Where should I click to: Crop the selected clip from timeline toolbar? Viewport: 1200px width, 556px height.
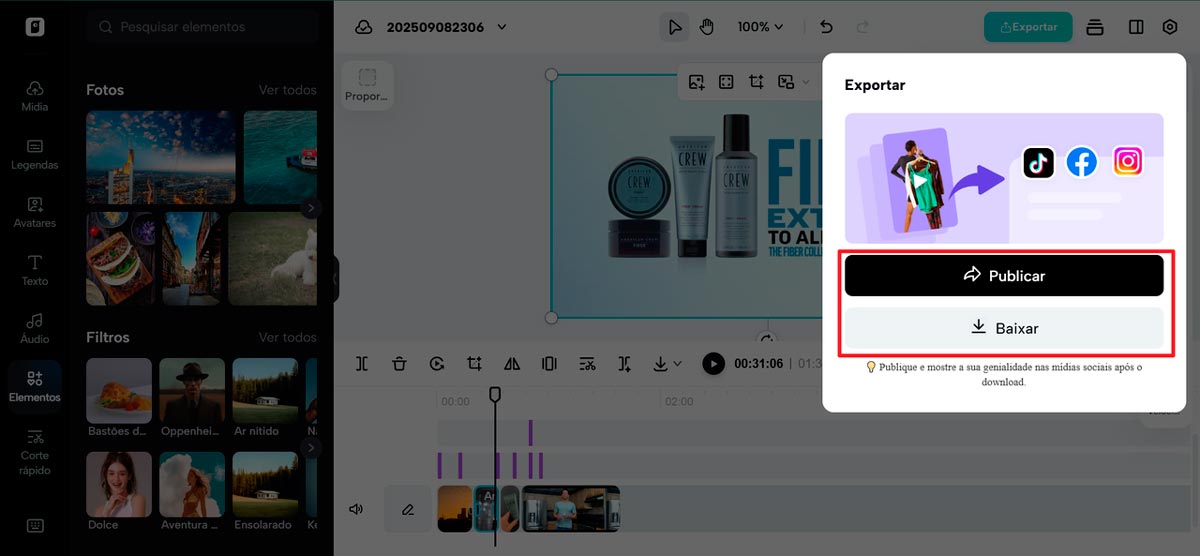(475, 364)
